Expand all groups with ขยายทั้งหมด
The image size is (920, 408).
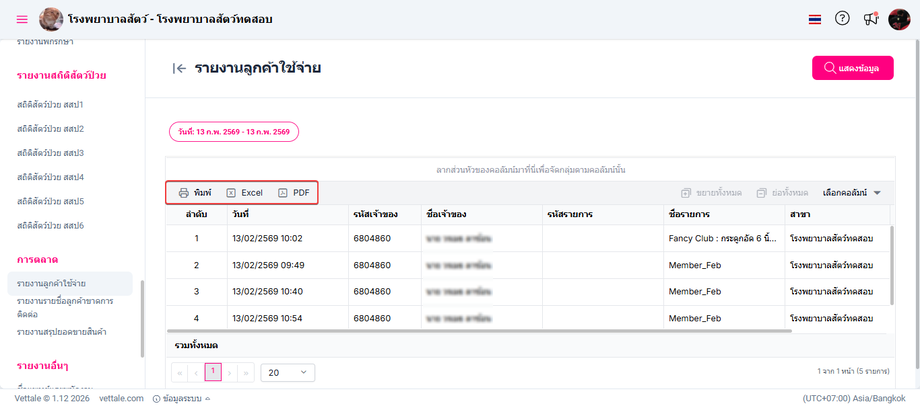pyautogui.click(x=712, y=193)
